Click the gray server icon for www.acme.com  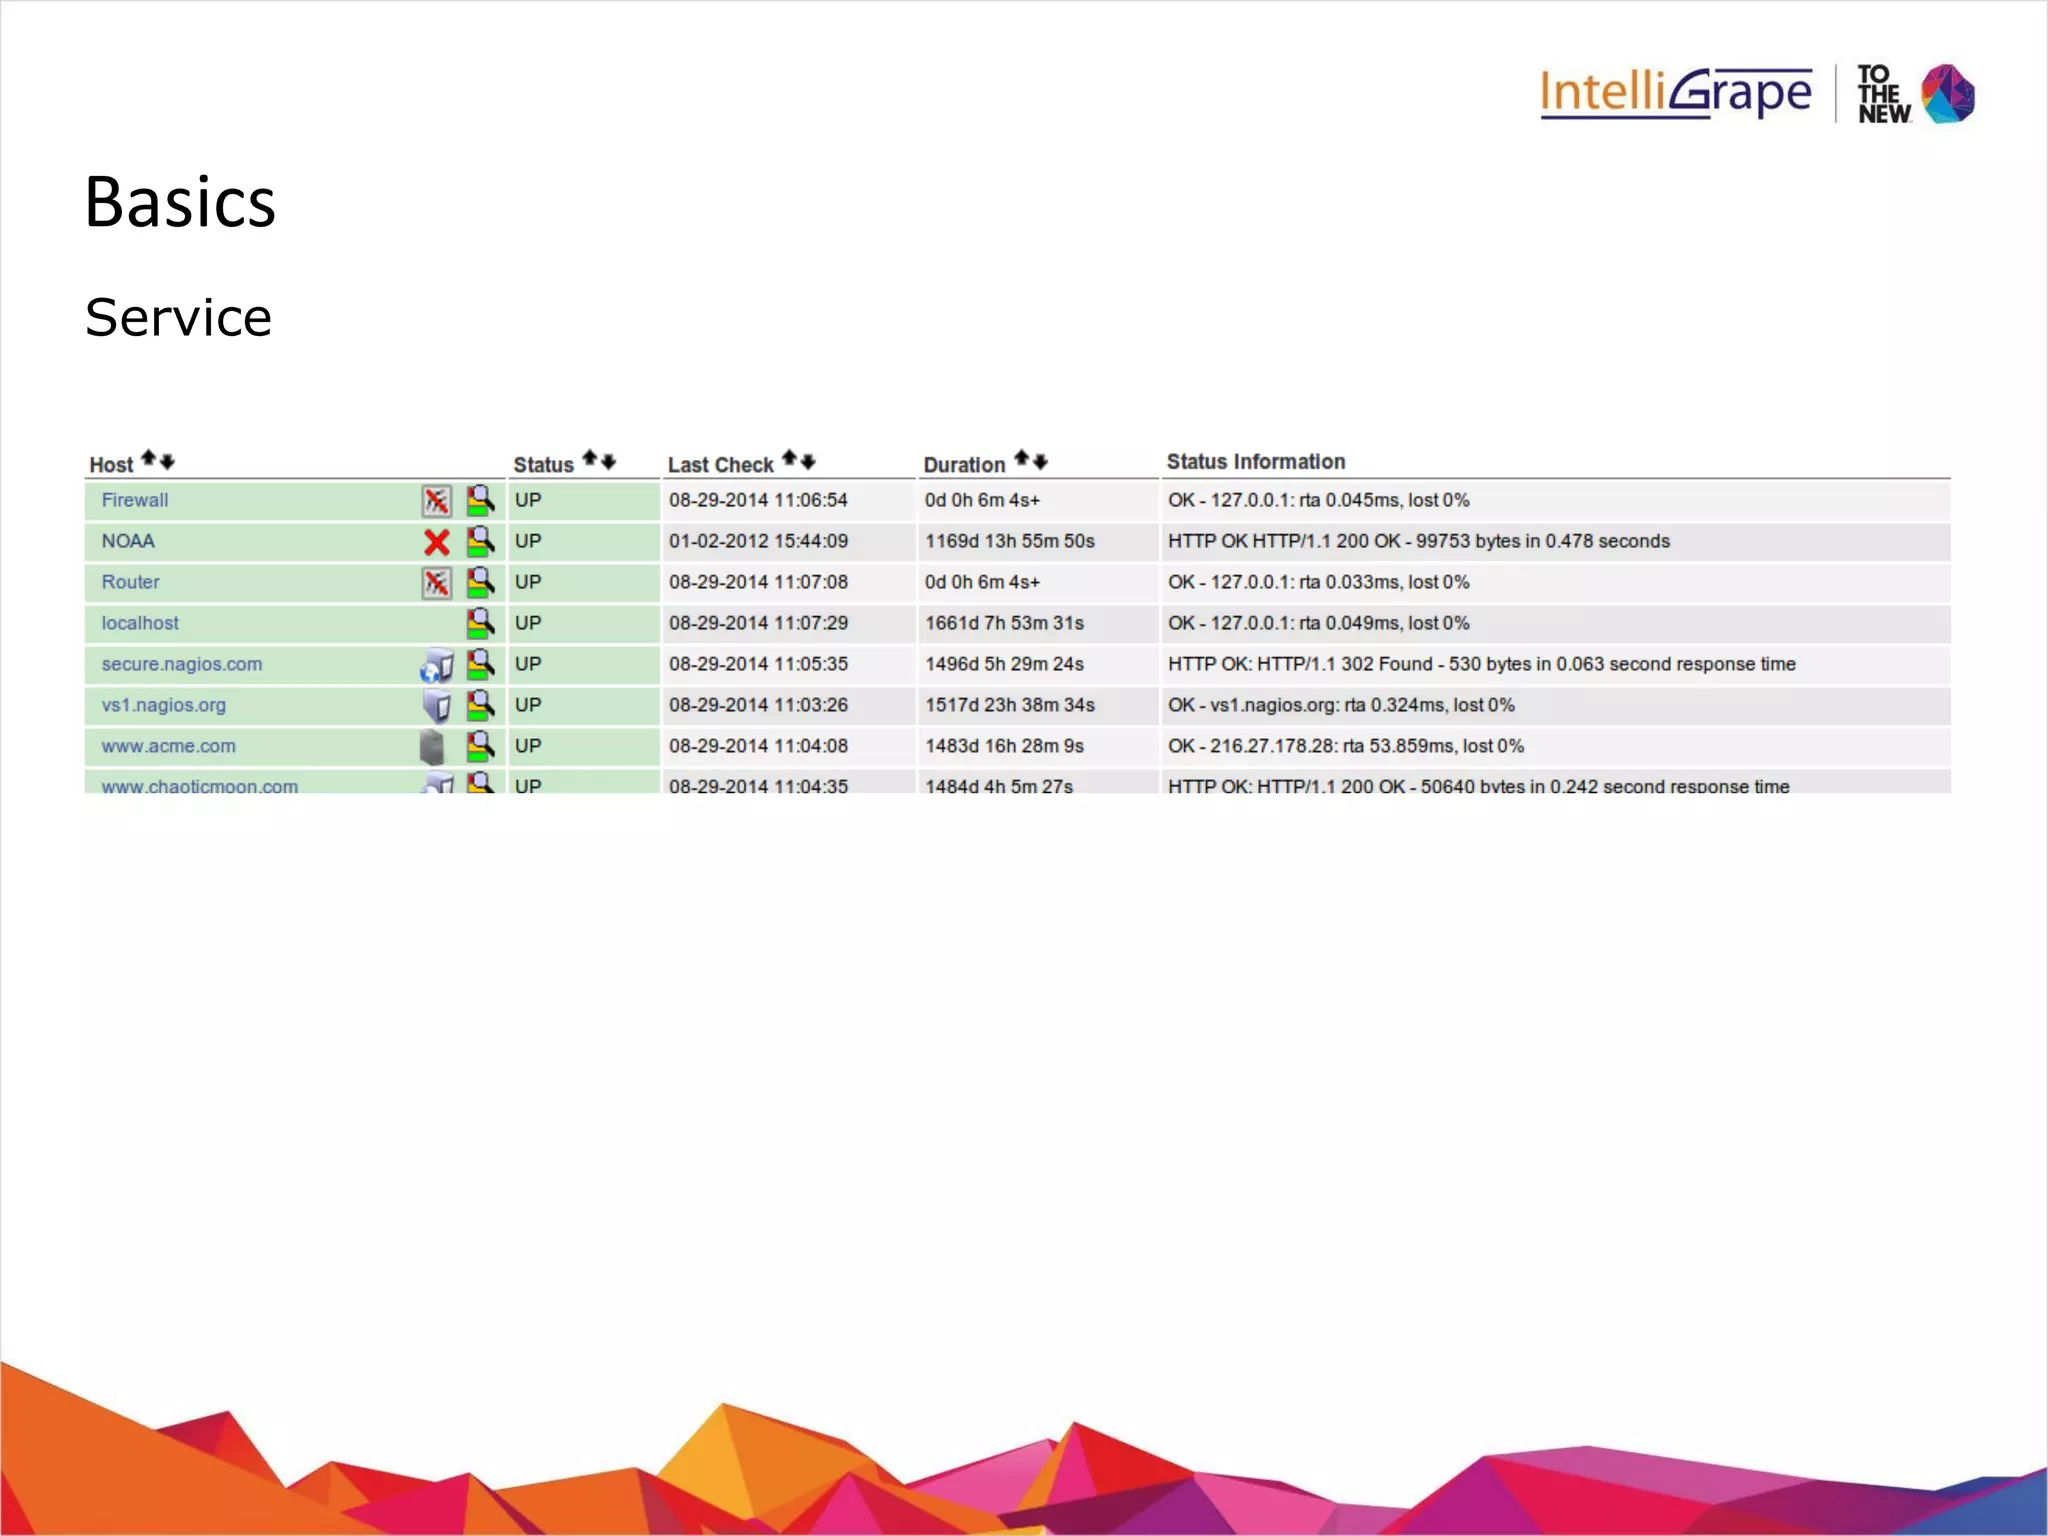click(x=432, y=747)
